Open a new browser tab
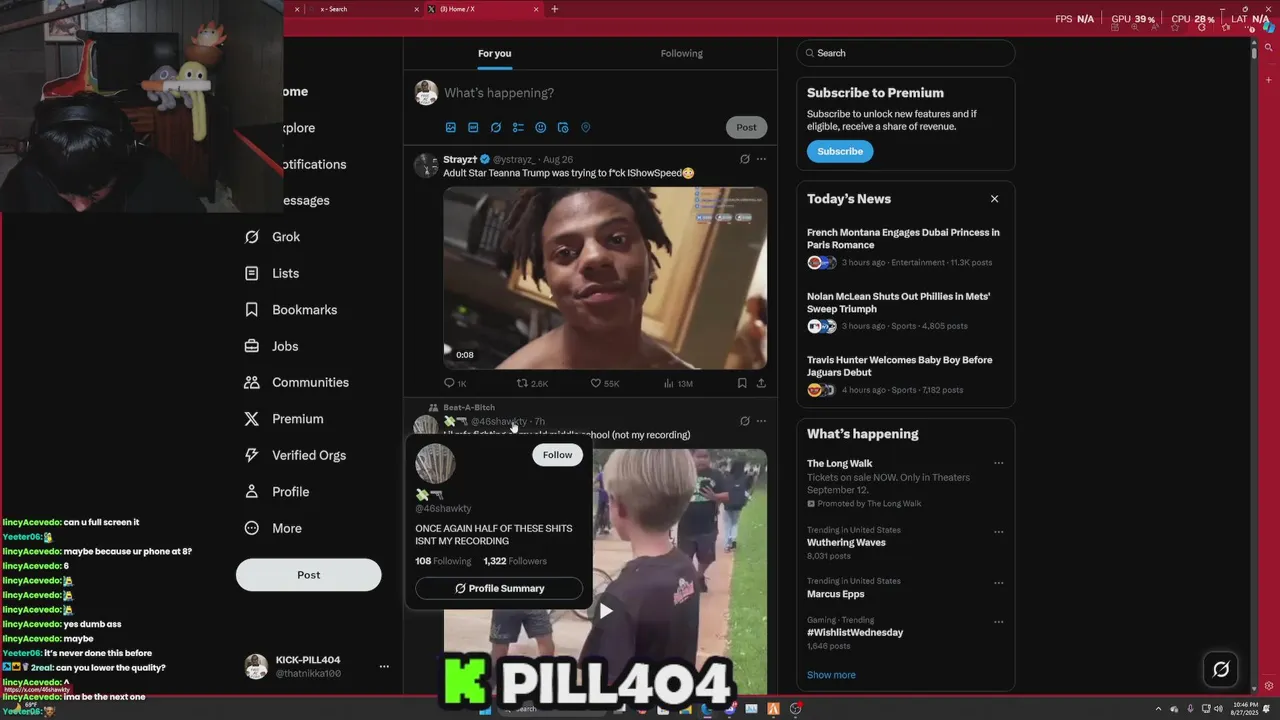Viewport: 1280px width, 720px height. [x=555, y=9]
